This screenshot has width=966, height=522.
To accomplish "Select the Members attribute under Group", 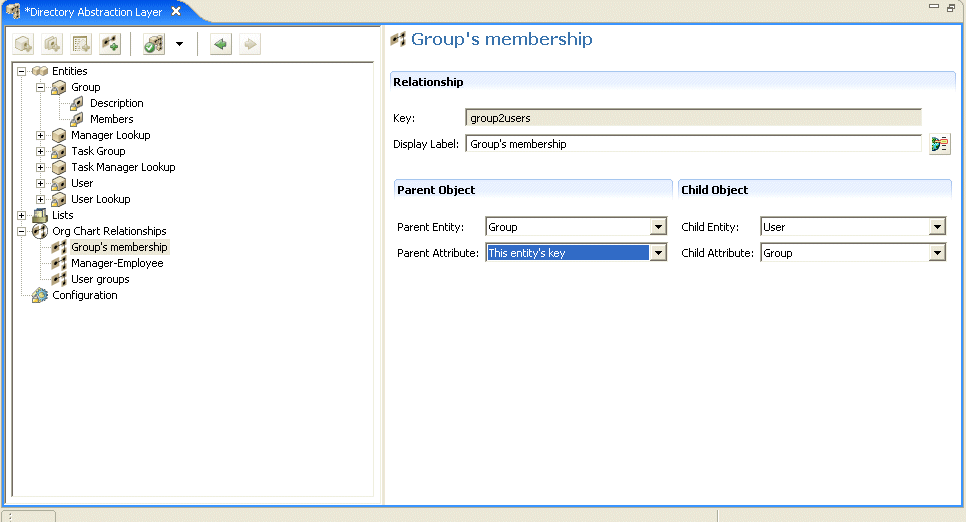I will (x=111, y=119).
